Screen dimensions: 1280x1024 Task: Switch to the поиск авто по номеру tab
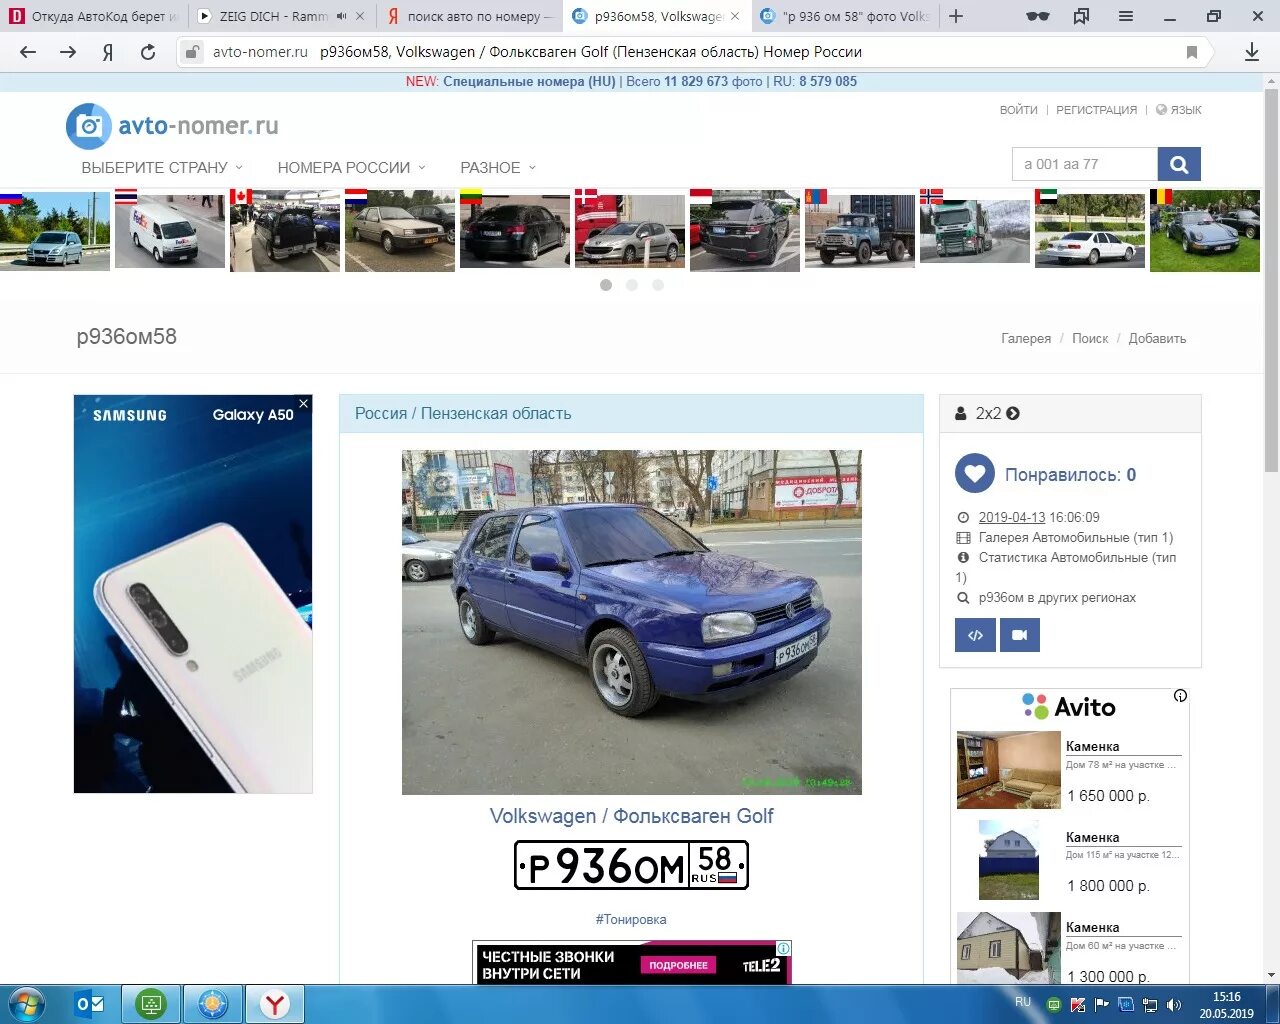pyautogui.click(x=468, y=16)
